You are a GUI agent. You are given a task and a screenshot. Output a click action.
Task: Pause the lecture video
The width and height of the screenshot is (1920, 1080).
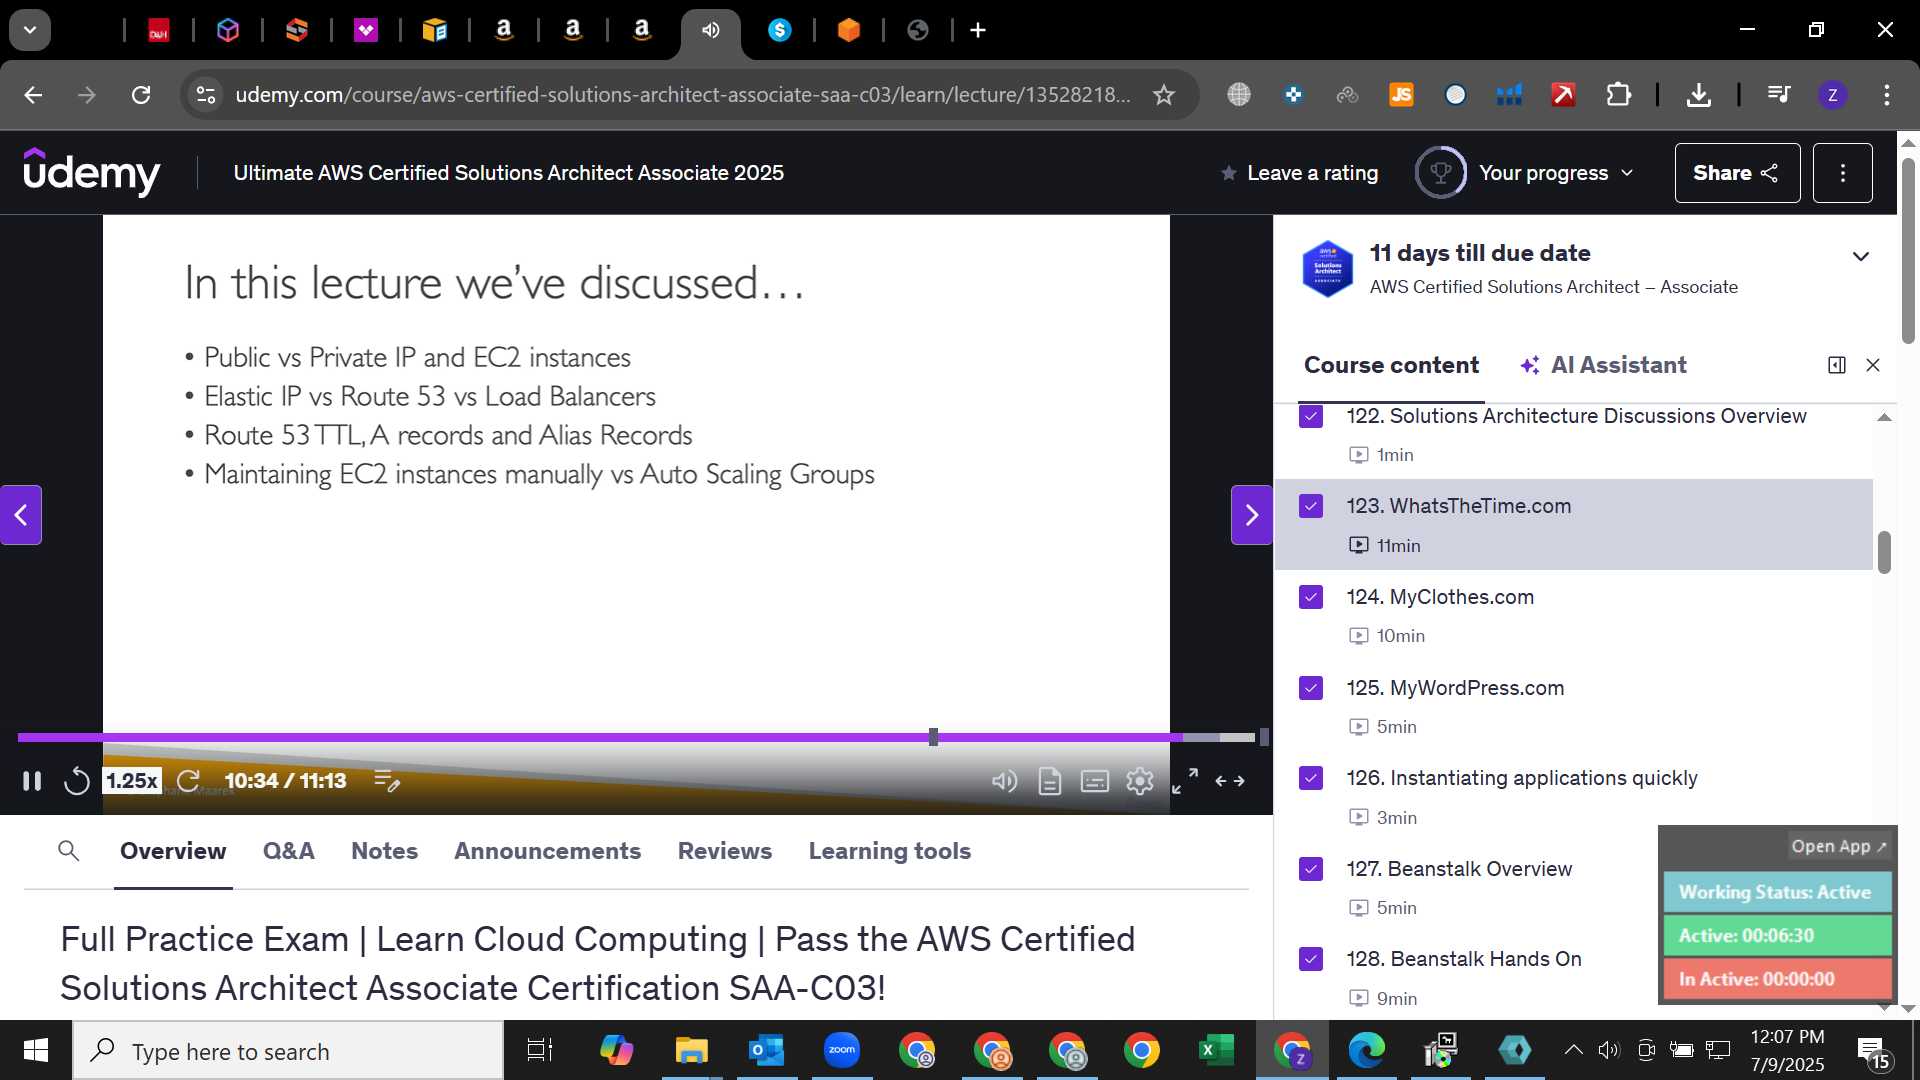click(32, 781)
